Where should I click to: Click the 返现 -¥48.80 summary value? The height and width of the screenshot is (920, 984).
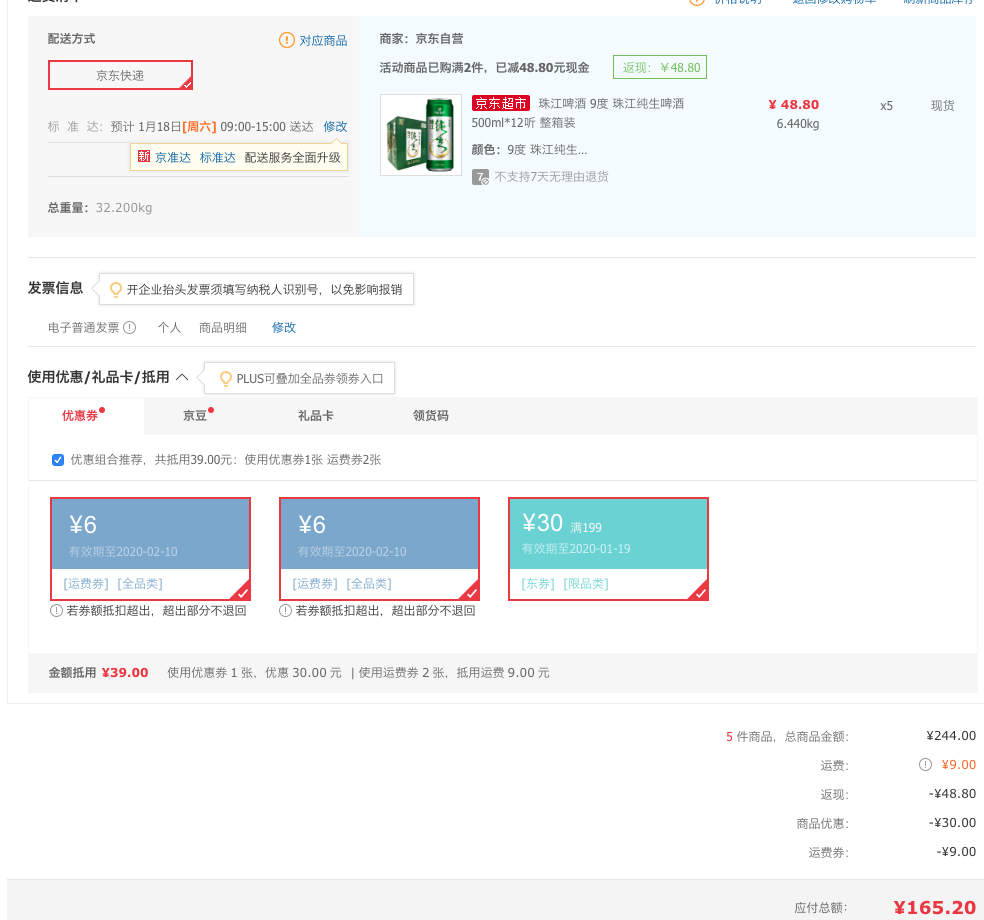coord(952,794)
